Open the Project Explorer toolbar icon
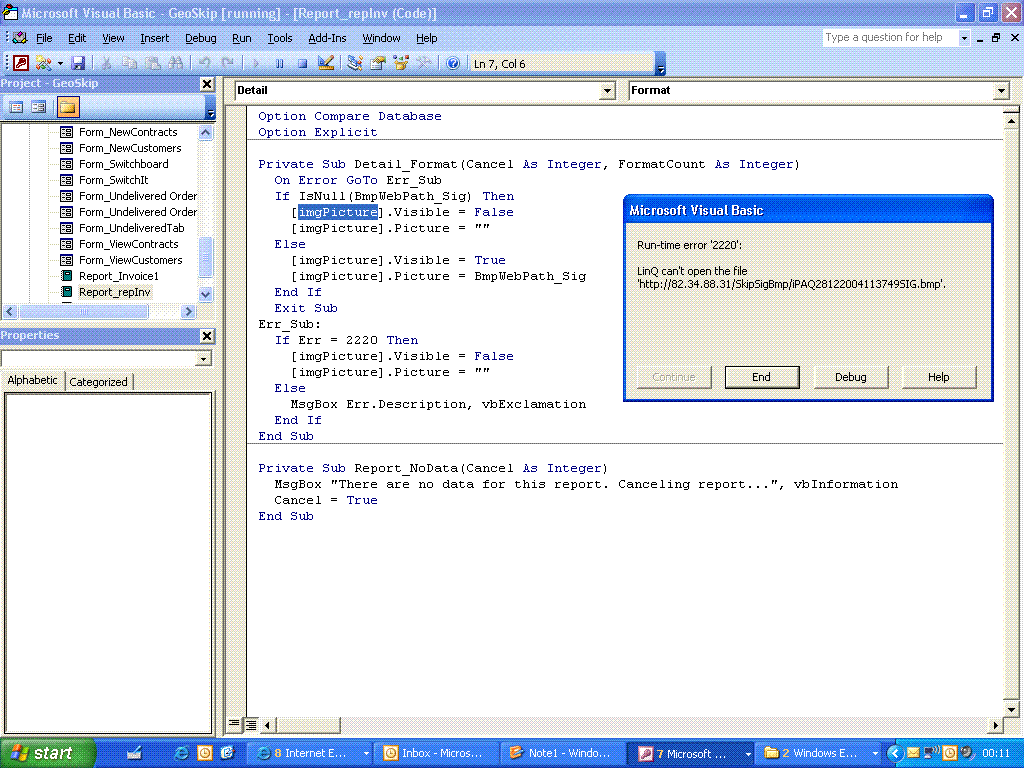This screenshot has height=768, width=1024. point(355,63)
